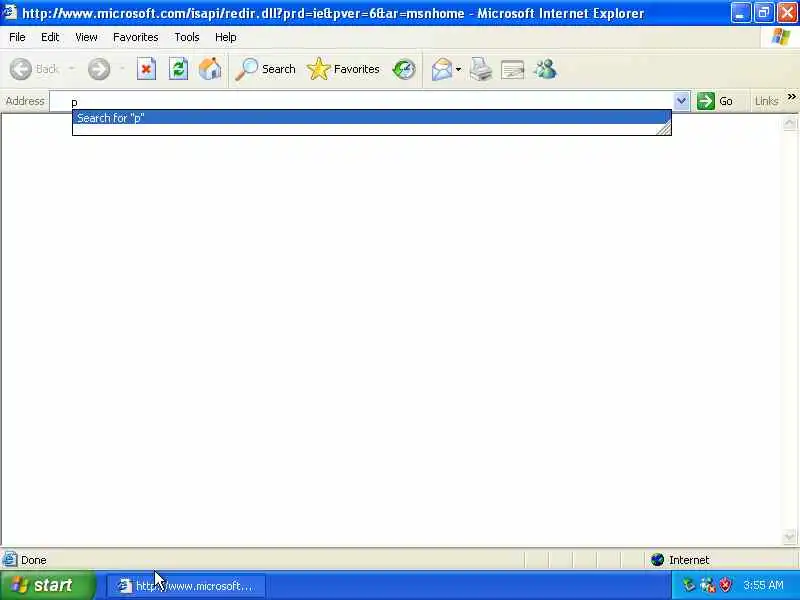800x600 pixels.
Task: Open the Edit menu
Action: (50, 37)
